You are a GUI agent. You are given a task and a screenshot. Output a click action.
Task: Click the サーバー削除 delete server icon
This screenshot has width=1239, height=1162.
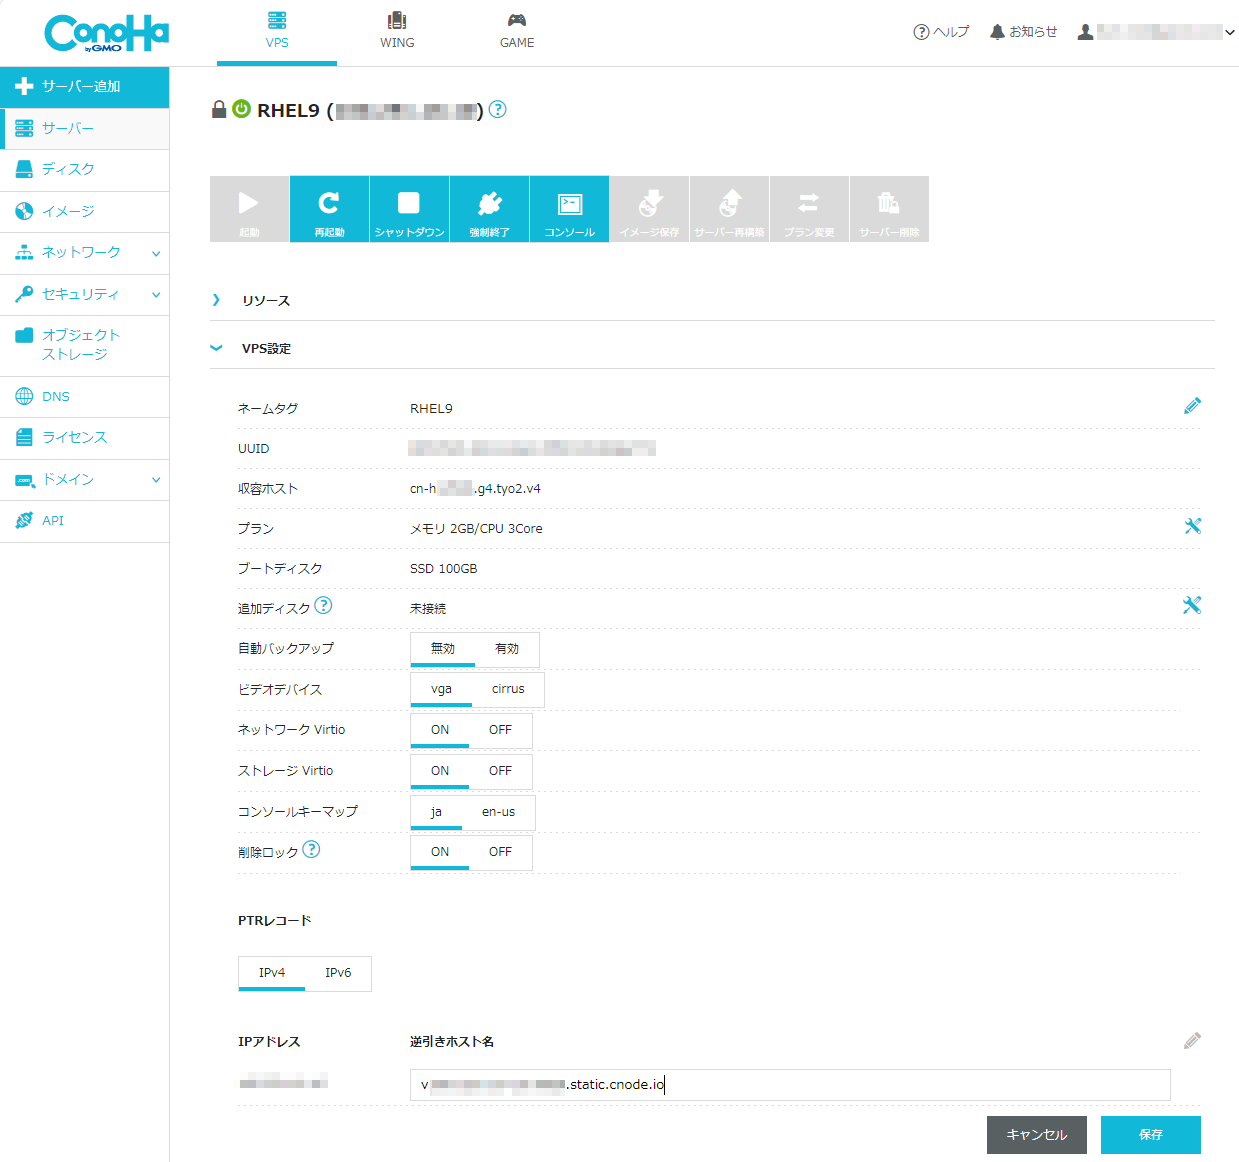(889, 209)
